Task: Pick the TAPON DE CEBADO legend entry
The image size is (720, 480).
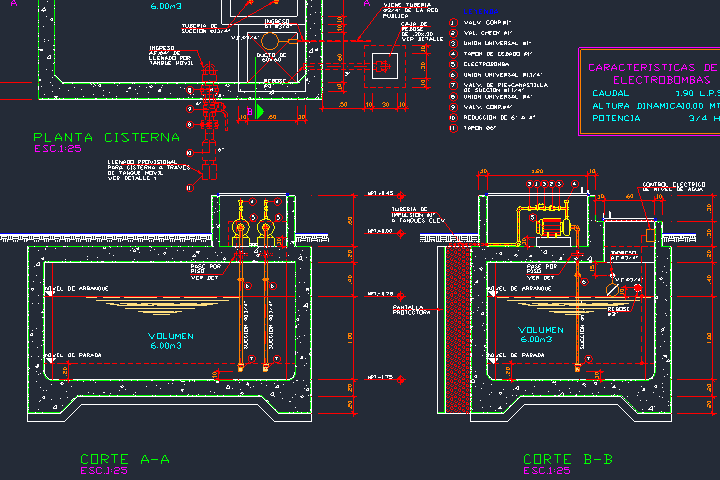Action: pyautogui.click(x=498, y=54)
